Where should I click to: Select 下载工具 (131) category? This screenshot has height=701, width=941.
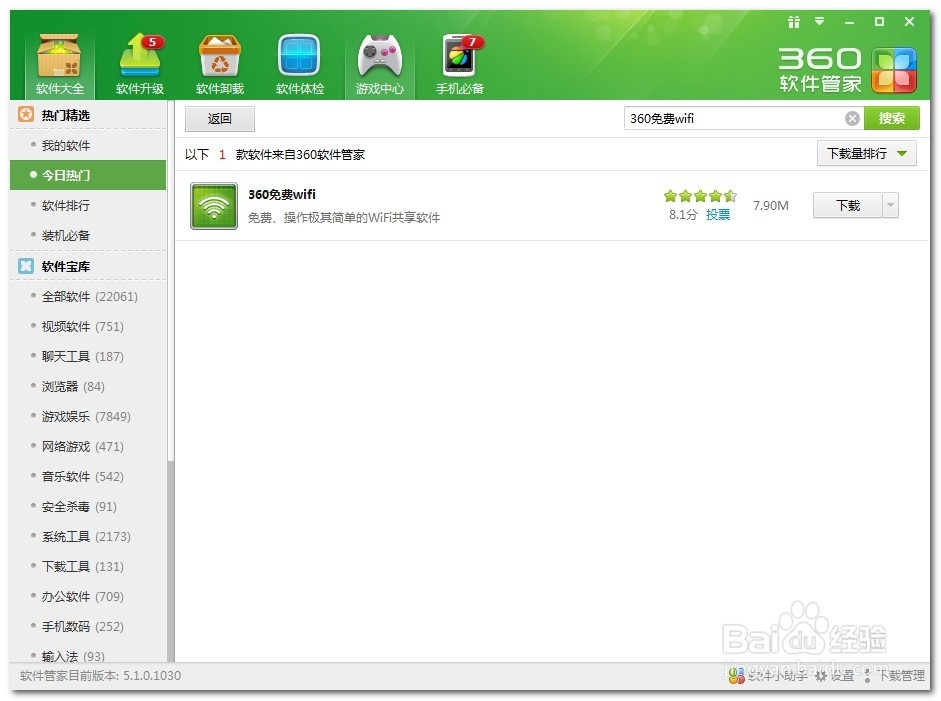(x=88, y=567)
